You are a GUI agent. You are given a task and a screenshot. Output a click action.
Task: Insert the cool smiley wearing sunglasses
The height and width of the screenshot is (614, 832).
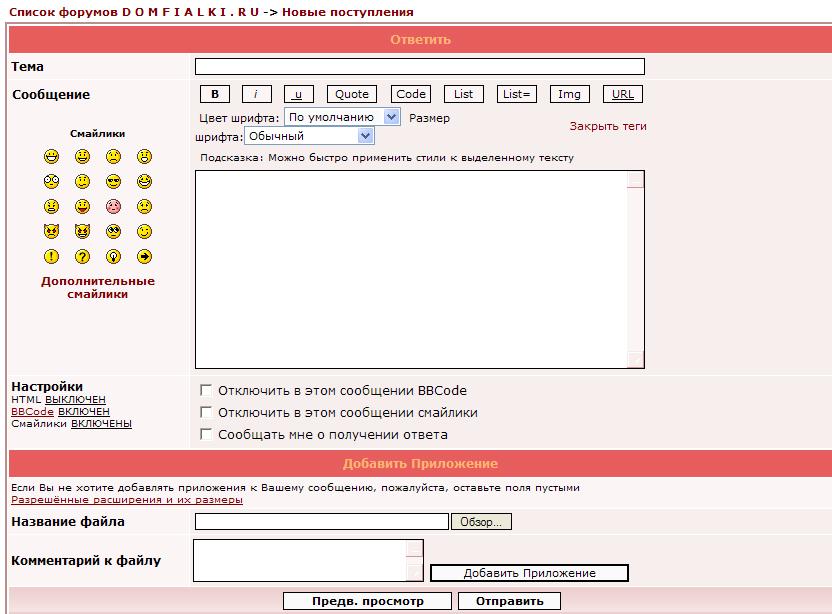(x=113, y=181)
